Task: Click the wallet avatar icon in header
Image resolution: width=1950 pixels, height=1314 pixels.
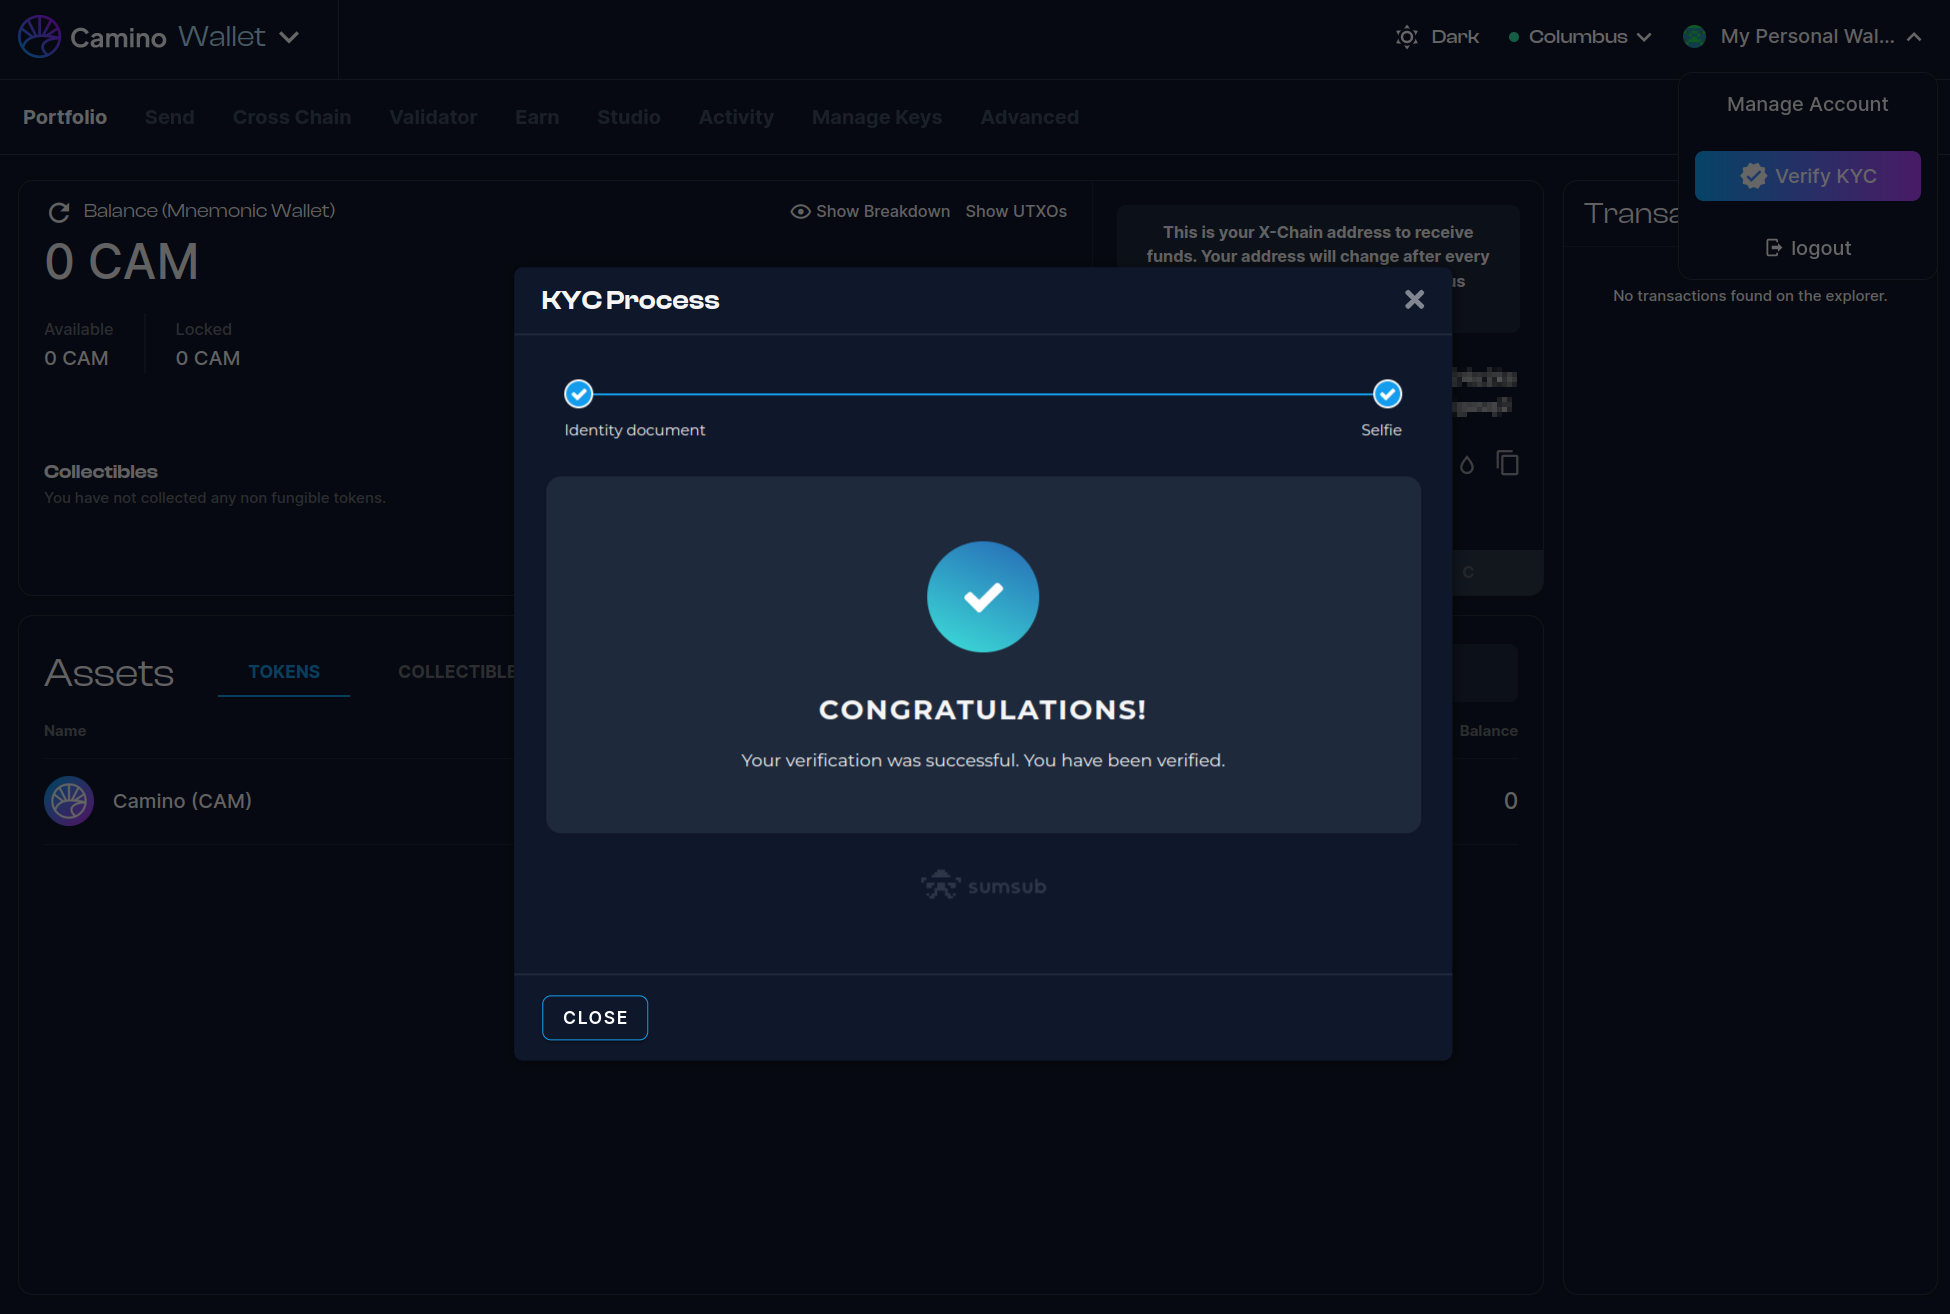Action: [1694, 37]
